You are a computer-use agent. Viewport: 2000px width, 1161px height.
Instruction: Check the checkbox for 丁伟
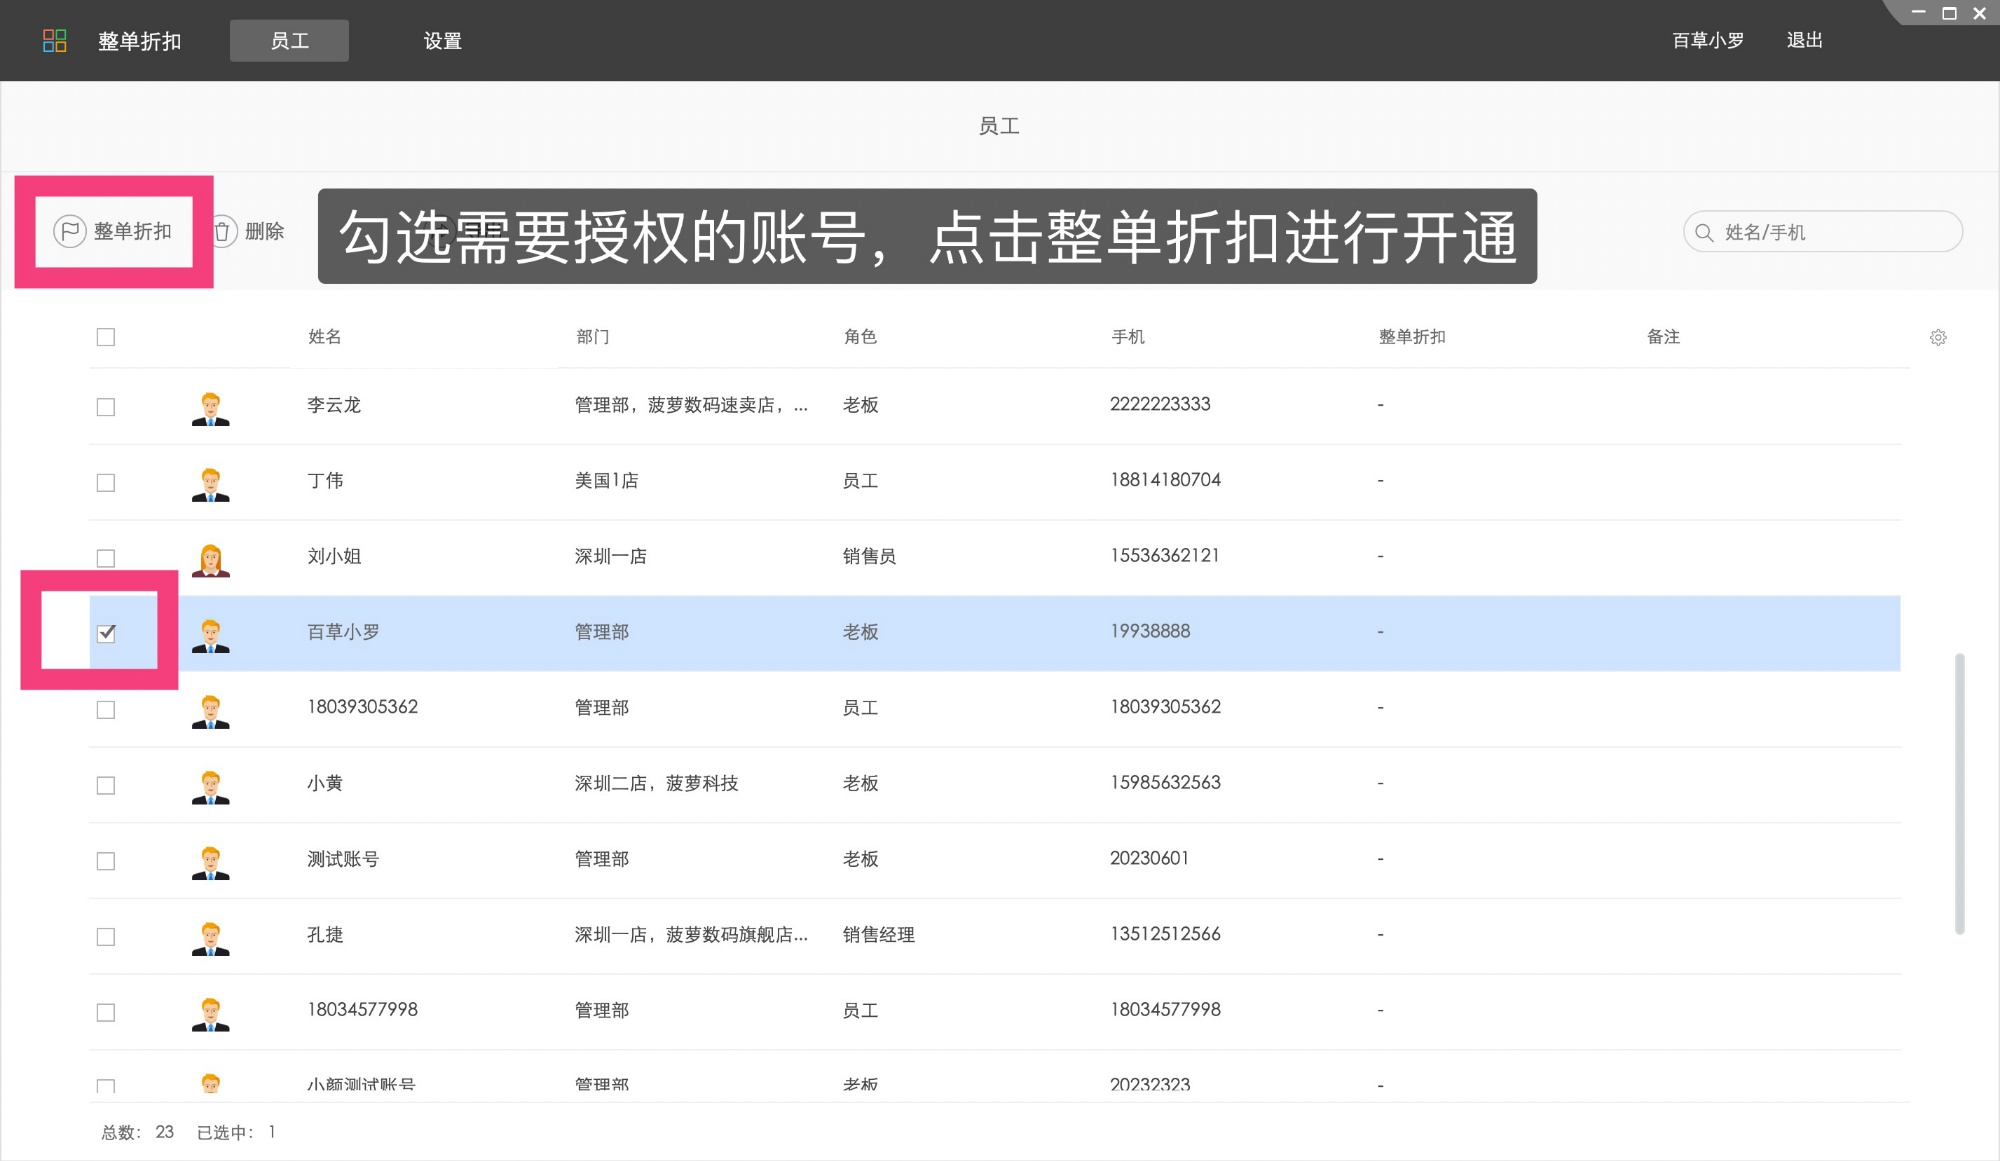click(106, 482)
